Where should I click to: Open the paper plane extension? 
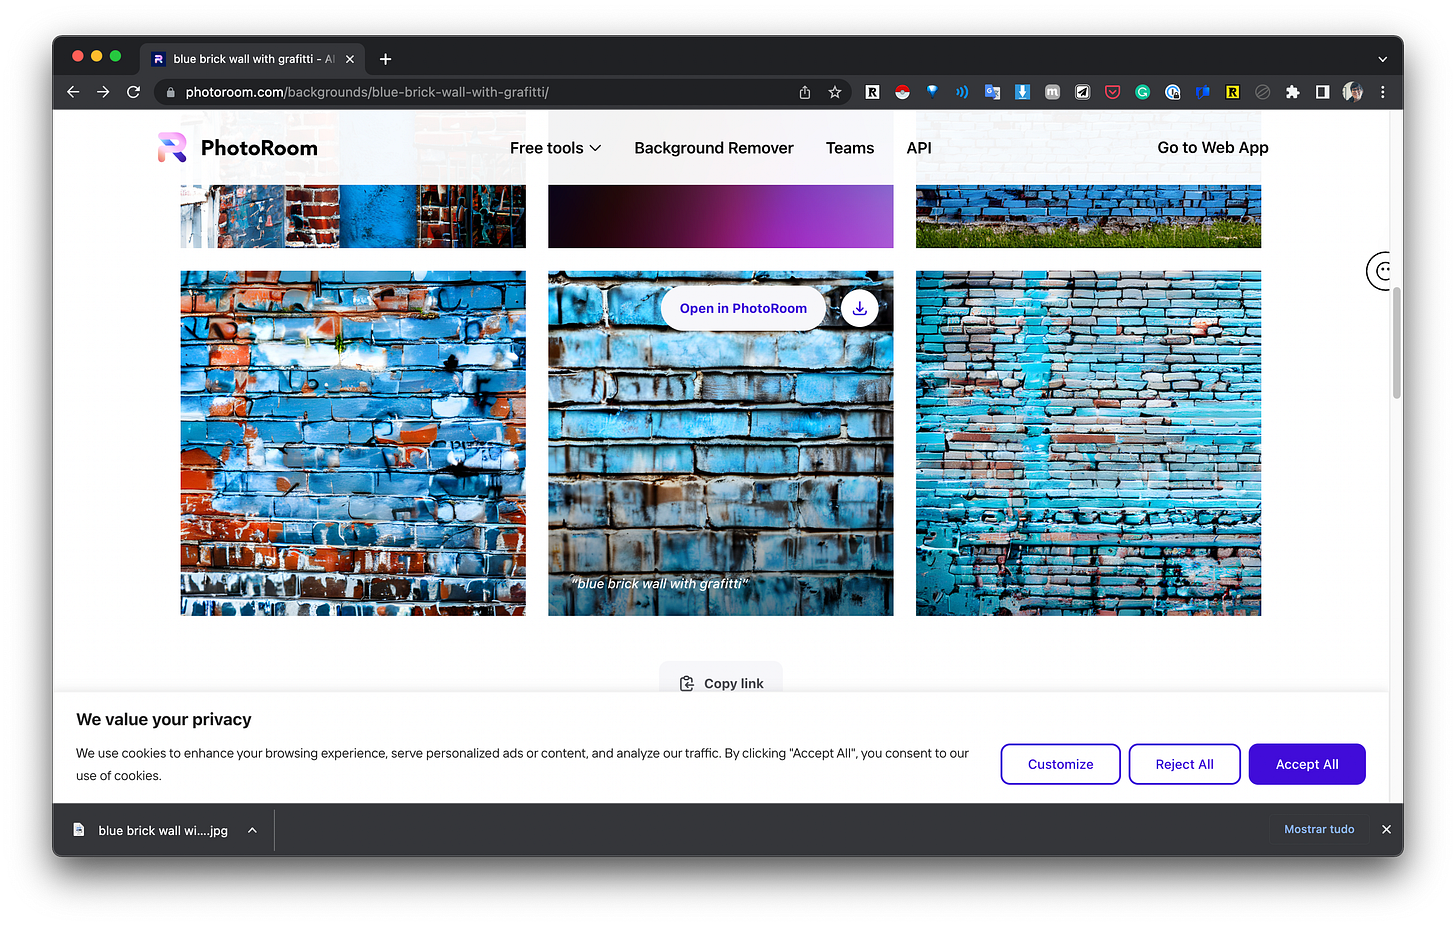point(1082,92)
